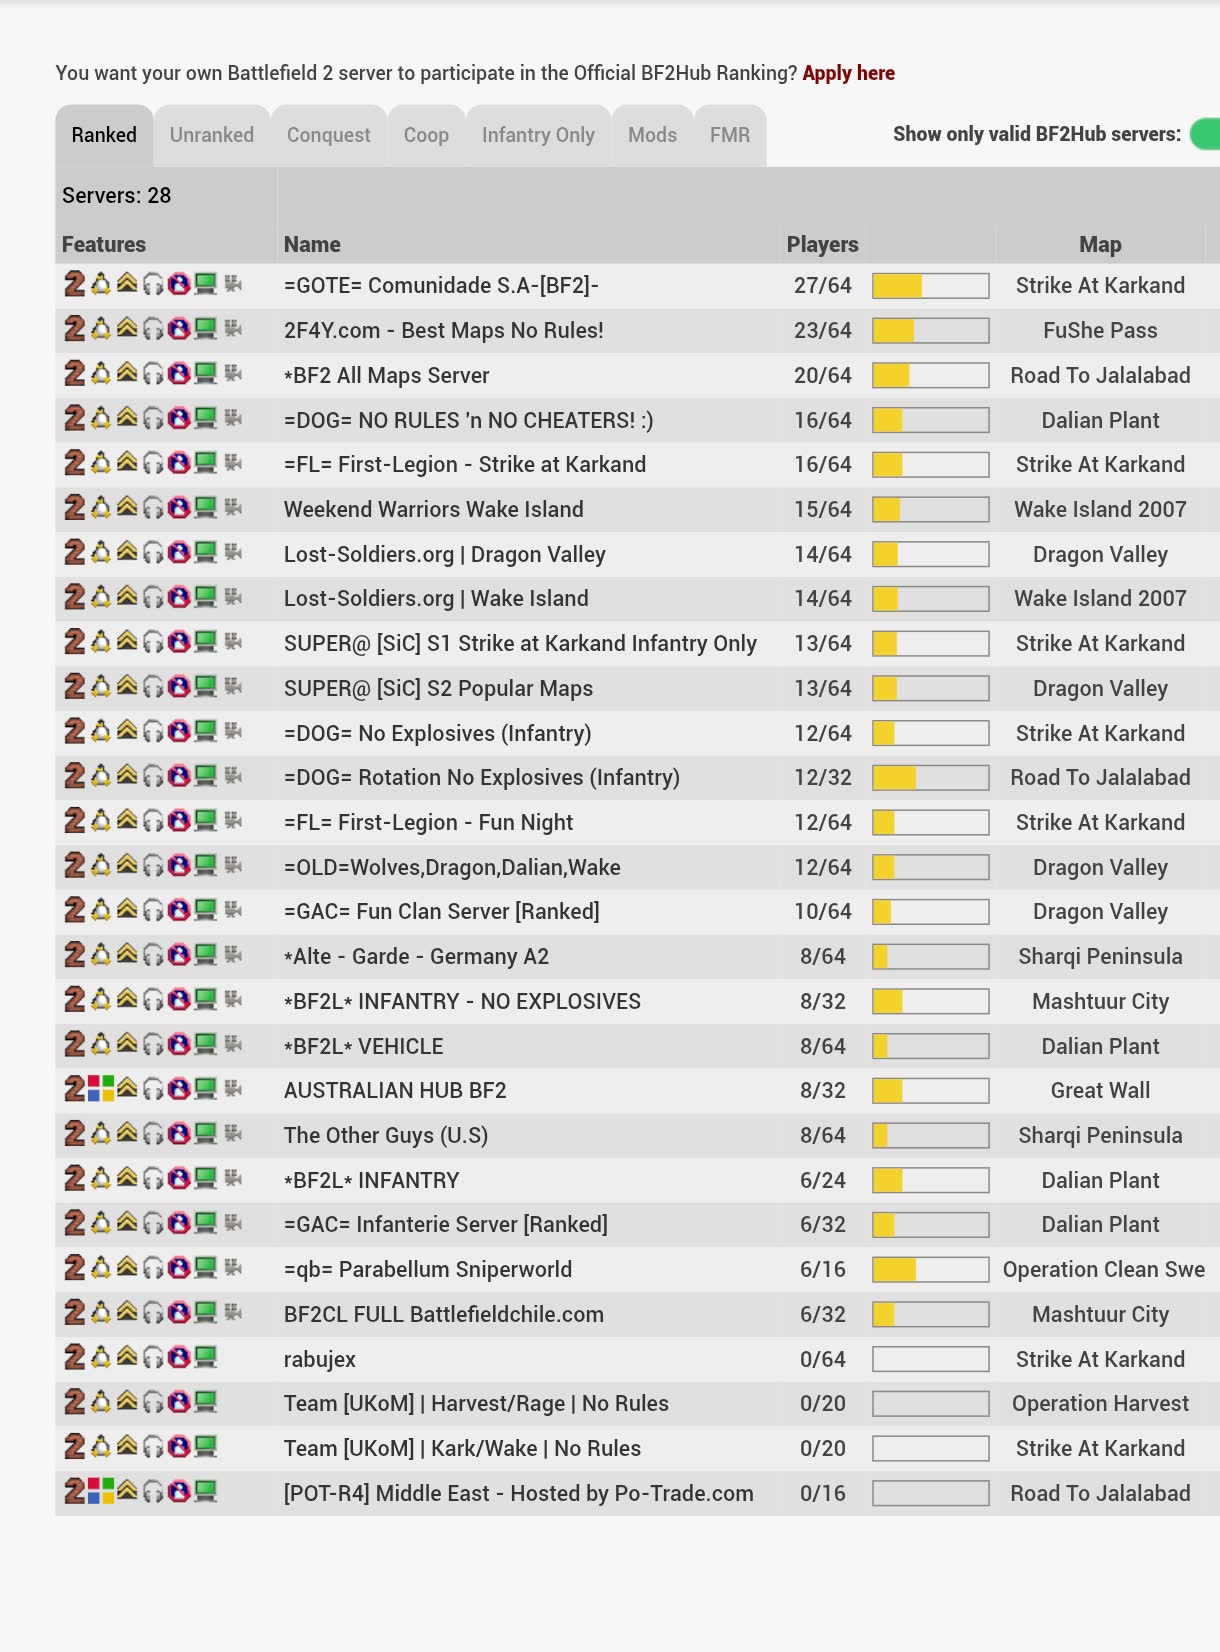Open server 2F4Y.com - Best Maps No Rules!
The width and height of the screenshot is (1220, 1652).
click(444, 330)
